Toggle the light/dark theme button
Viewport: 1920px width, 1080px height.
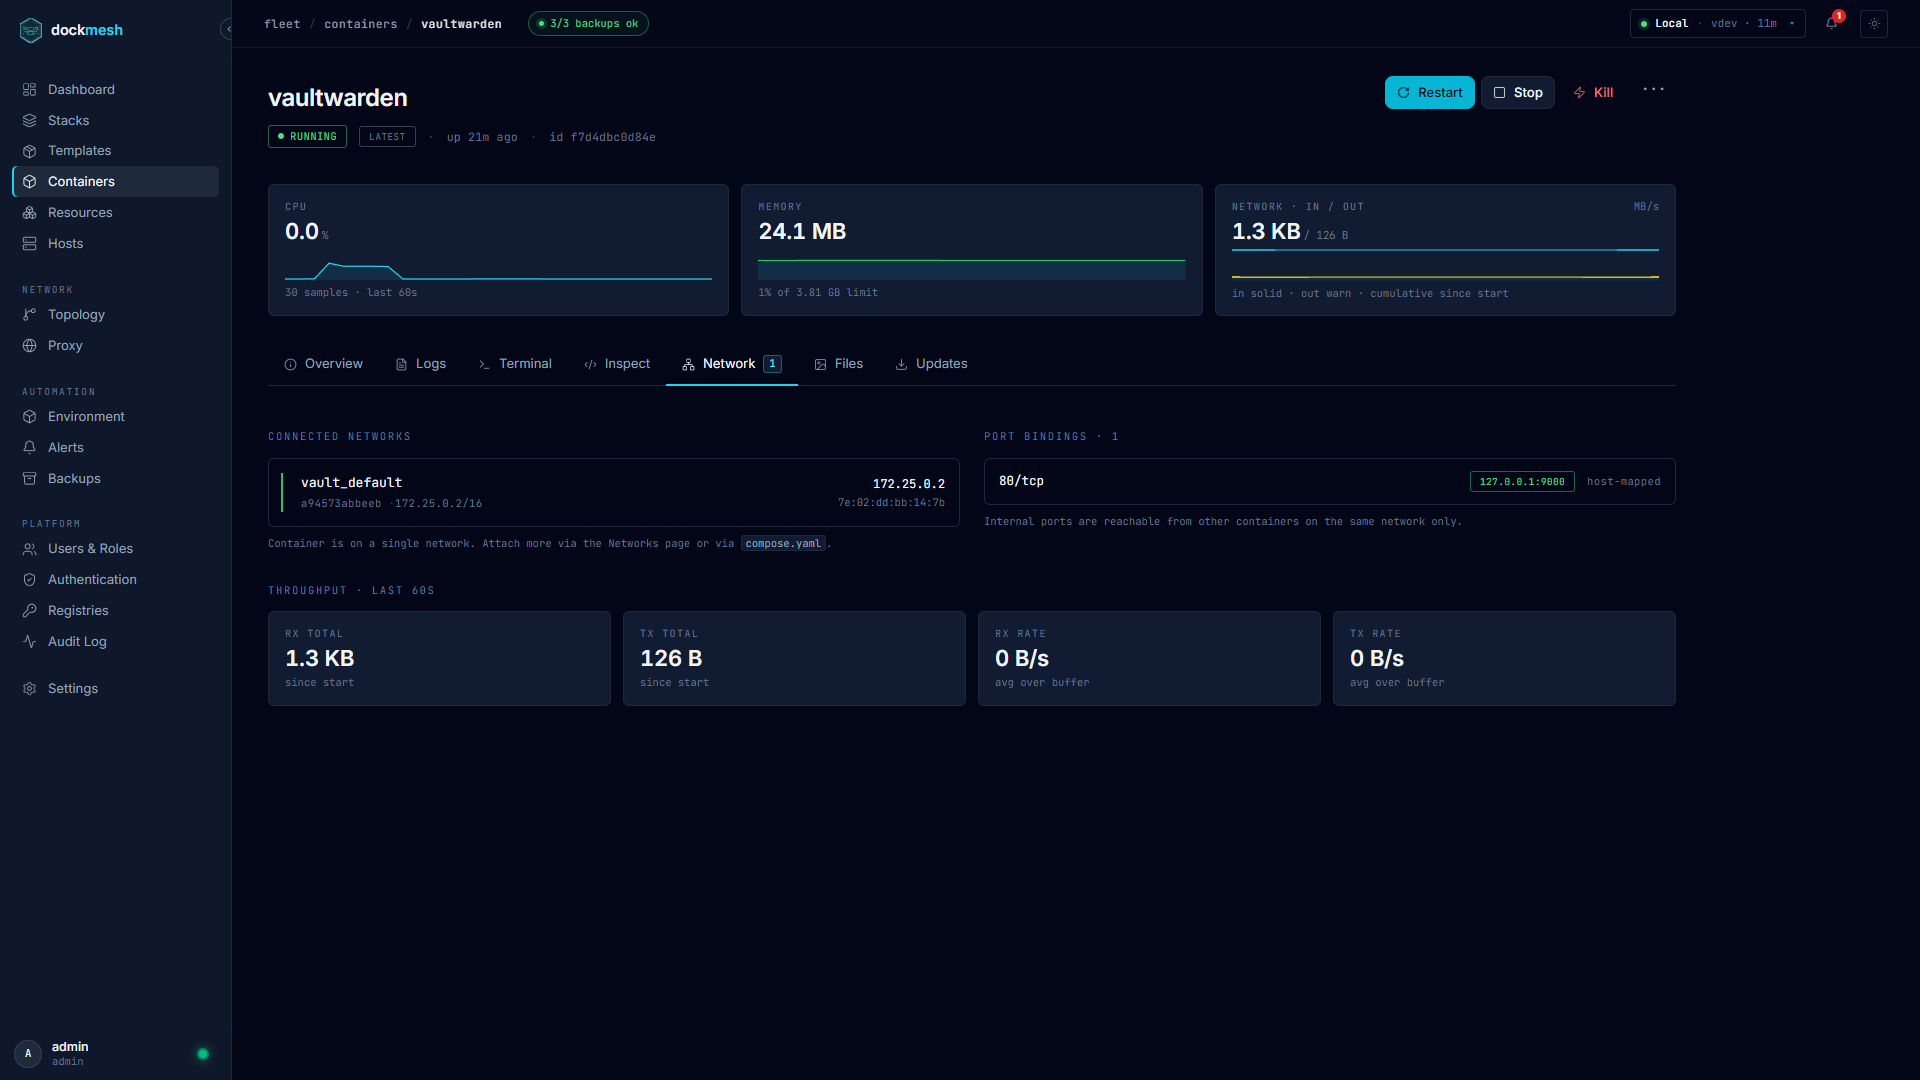[1874, 23]
